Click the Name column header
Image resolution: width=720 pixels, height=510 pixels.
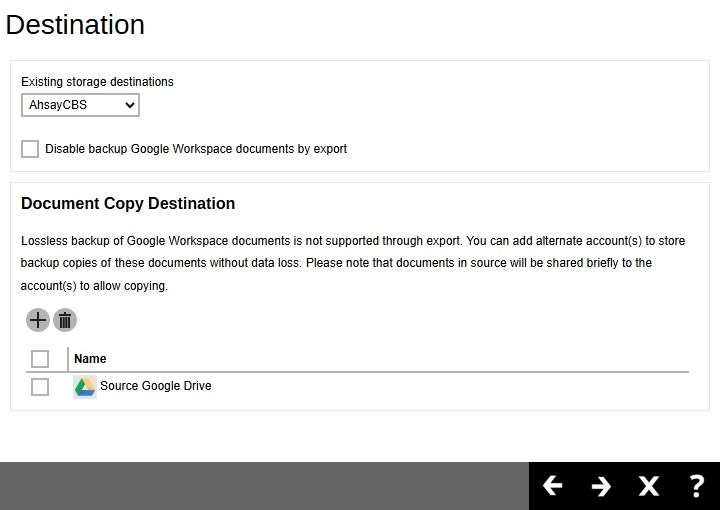point(90,359)
